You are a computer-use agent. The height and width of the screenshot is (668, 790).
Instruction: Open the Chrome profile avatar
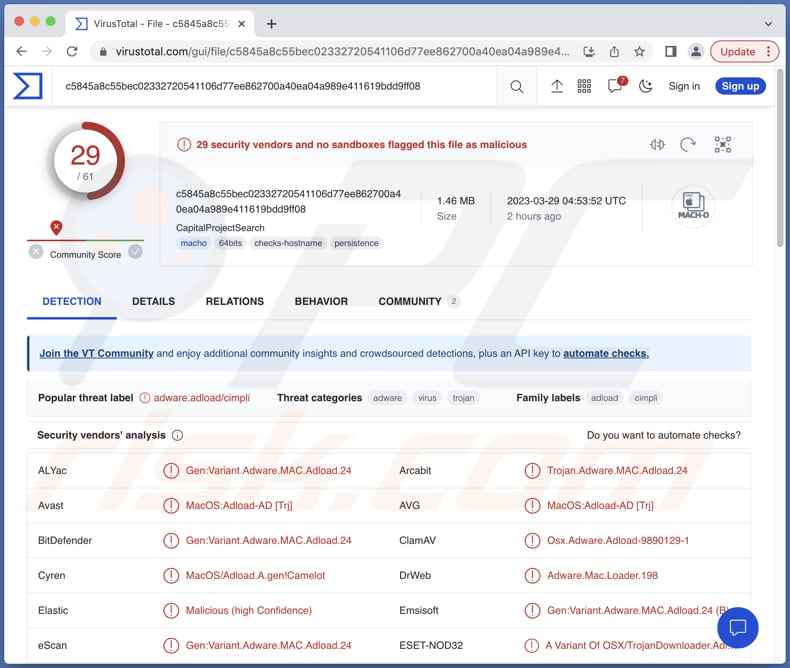point(696,51)
